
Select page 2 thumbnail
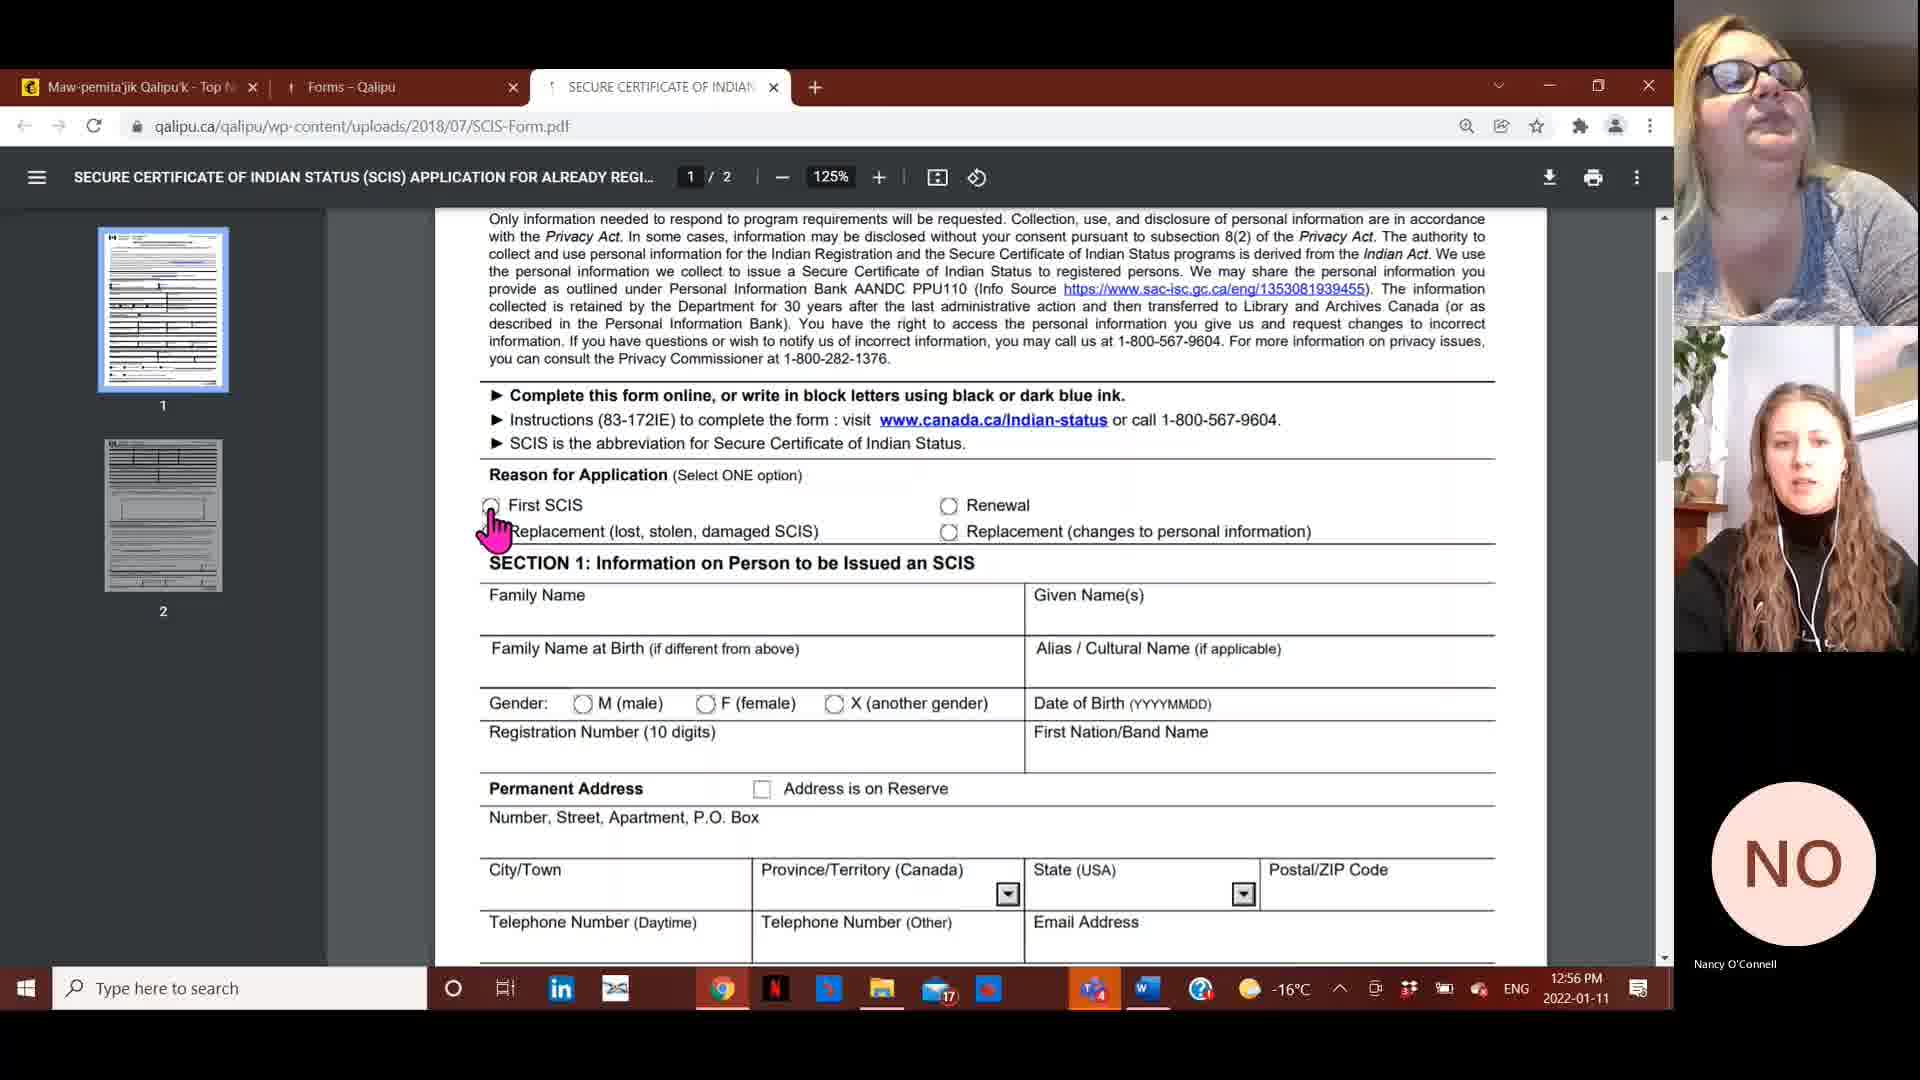163,516
